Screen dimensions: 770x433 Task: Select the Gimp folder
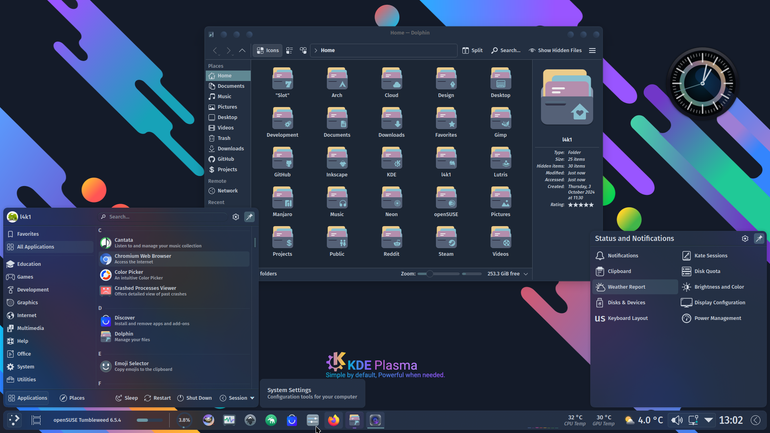[500, 122]
